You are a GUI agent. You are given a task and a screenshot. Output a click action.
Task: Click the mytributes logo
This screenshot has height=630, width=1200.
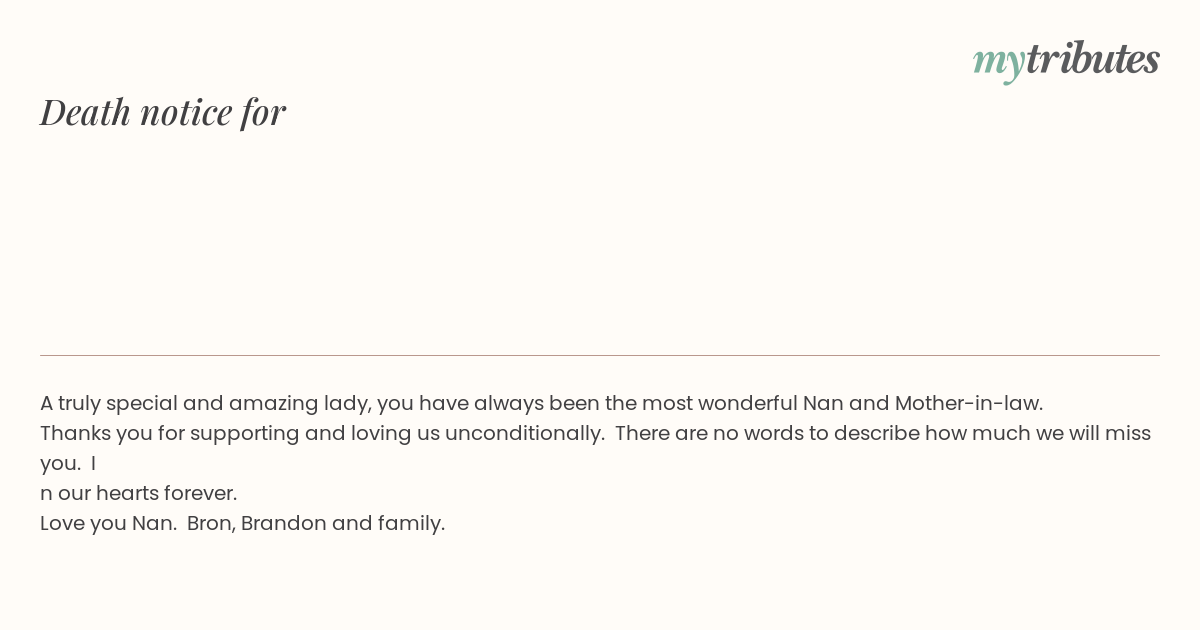(x=1066, y=60)
